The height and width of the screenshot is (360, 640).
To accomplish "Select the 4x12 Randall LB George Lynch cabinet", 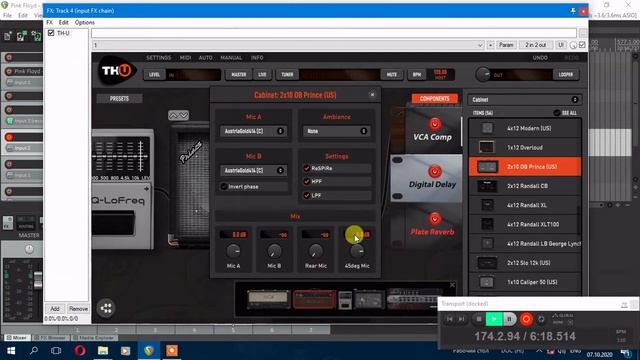I will [525, 243].
